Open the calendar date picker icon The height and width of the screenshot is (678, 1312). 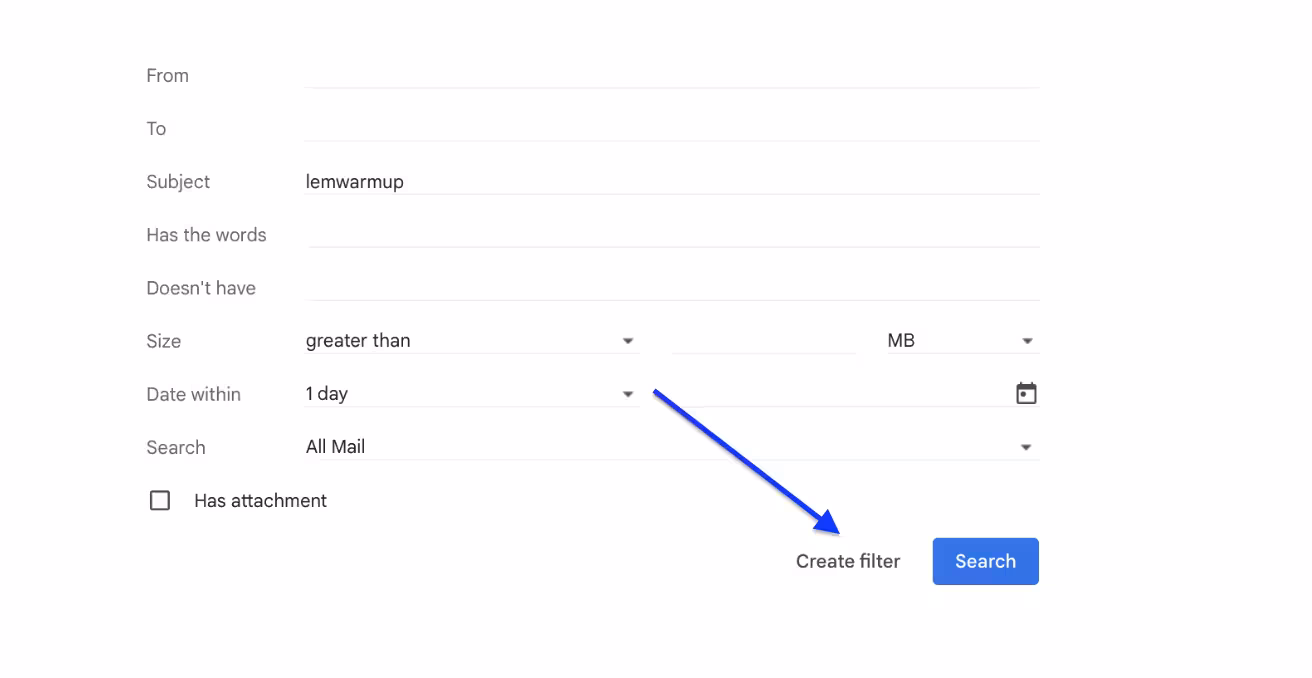[x=1026, y=394]
